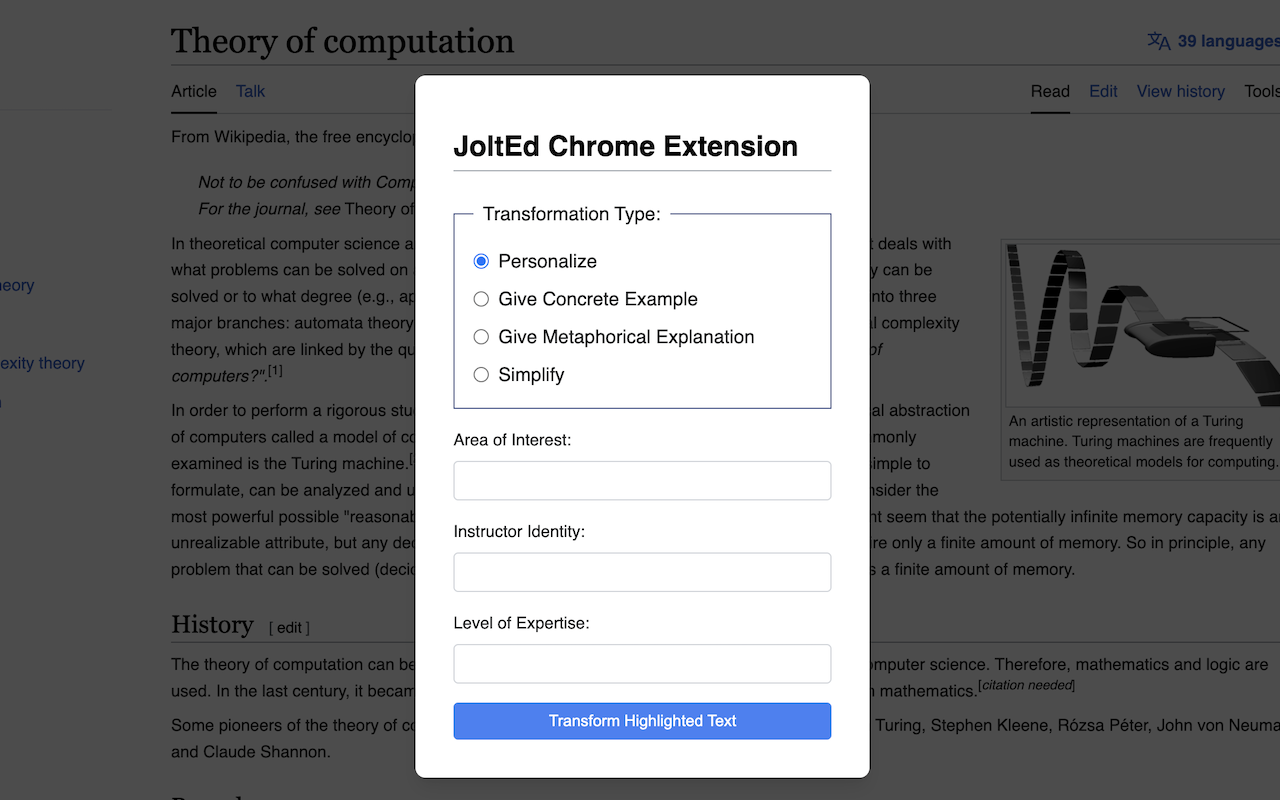Switch to the Talk tab
Image resolution: width=1280 pixels, height=800 pixels.
[x=249, y=91]
